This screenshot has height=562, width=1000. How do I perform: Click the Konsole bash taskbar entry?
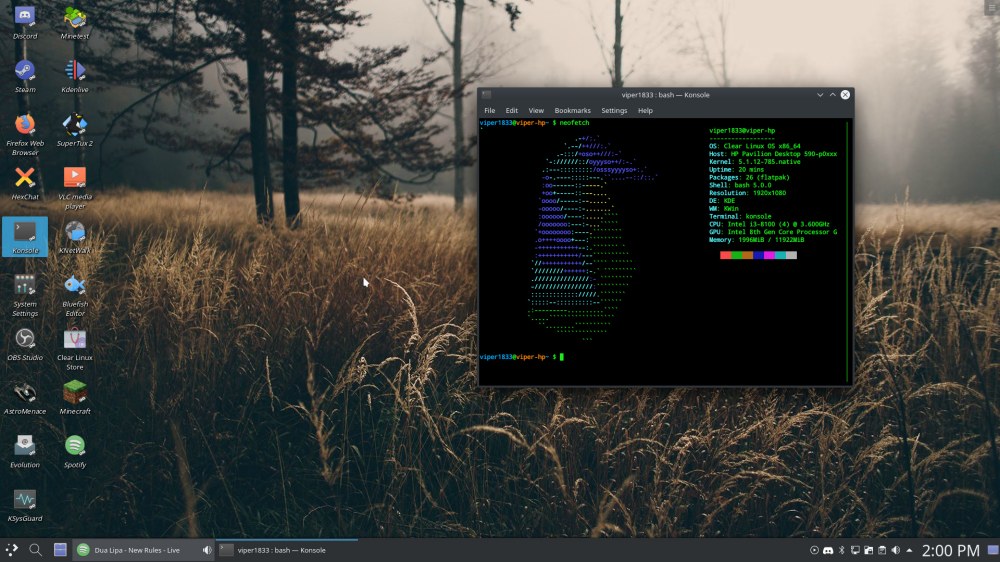(x=287, y=550)
